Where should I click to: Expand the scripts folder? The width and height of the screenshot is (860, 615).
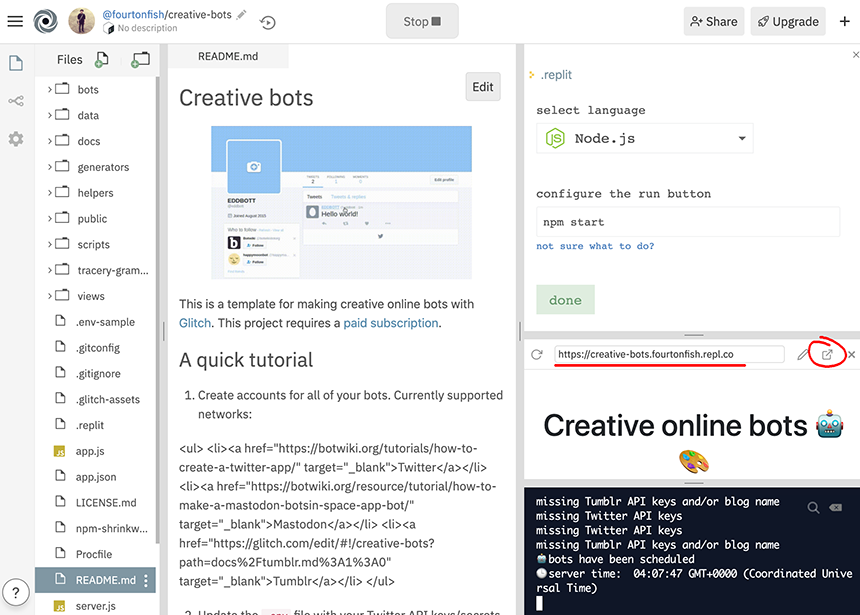49,244
